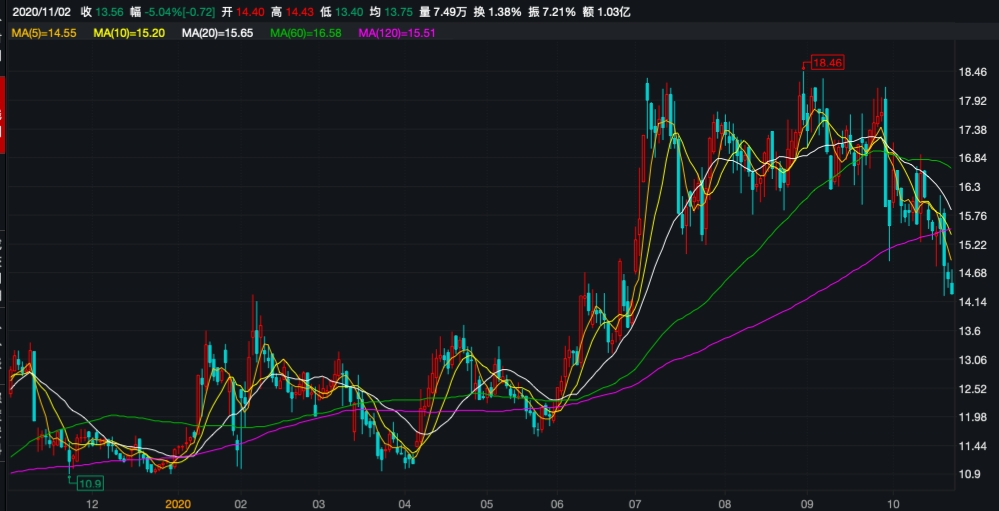This screenshot has height=511, width=999.
Task: Select the 2020 year label on time axis
Action: tap(178, 503)
